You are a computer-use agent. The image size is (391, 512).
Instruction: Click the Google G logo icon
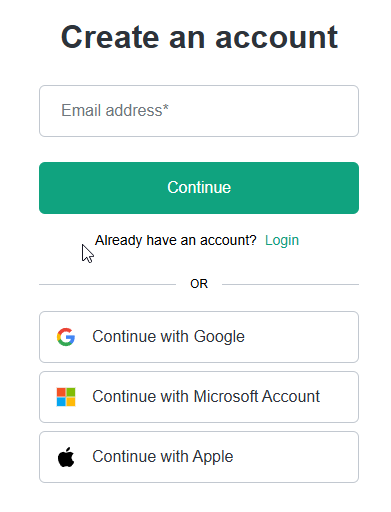coord(66,337)
